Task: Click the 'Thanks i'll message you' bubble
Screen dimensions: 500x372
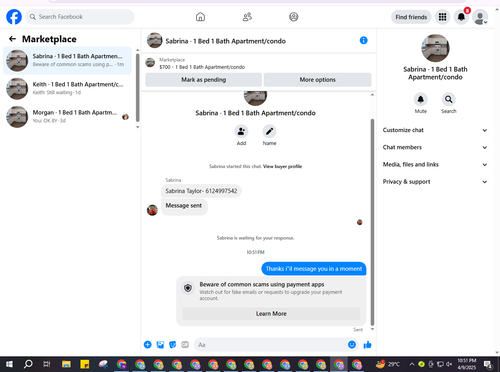Action: pos(314,269)
